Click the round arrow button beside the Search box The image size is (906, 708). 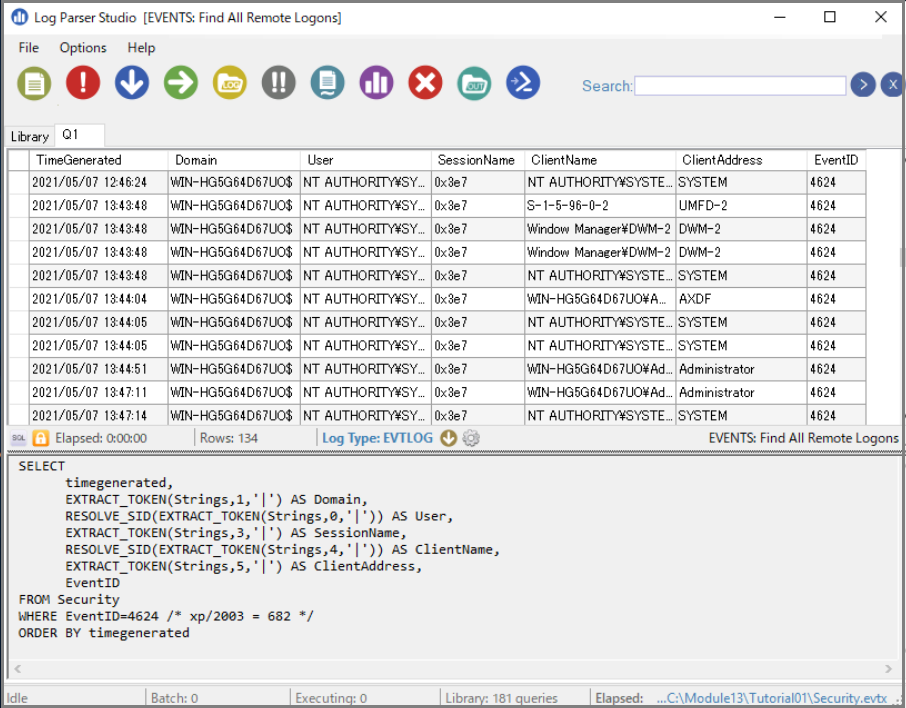tap(863, 85)
